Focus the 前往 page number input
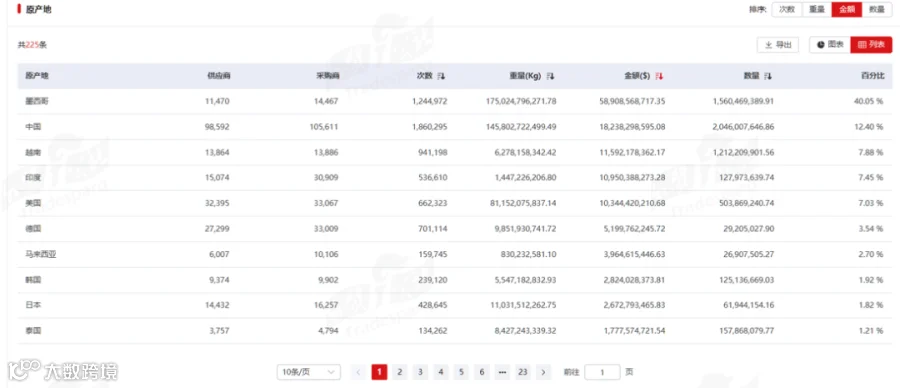900x388 pixels. 602,372
